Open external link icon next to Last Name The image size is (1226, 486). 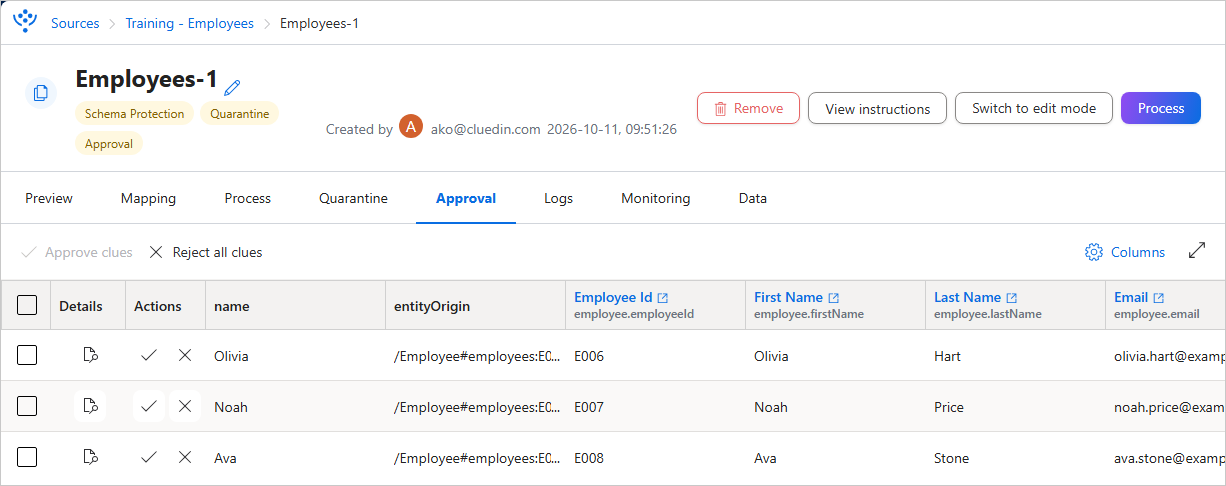click(x=1011, y=298)
